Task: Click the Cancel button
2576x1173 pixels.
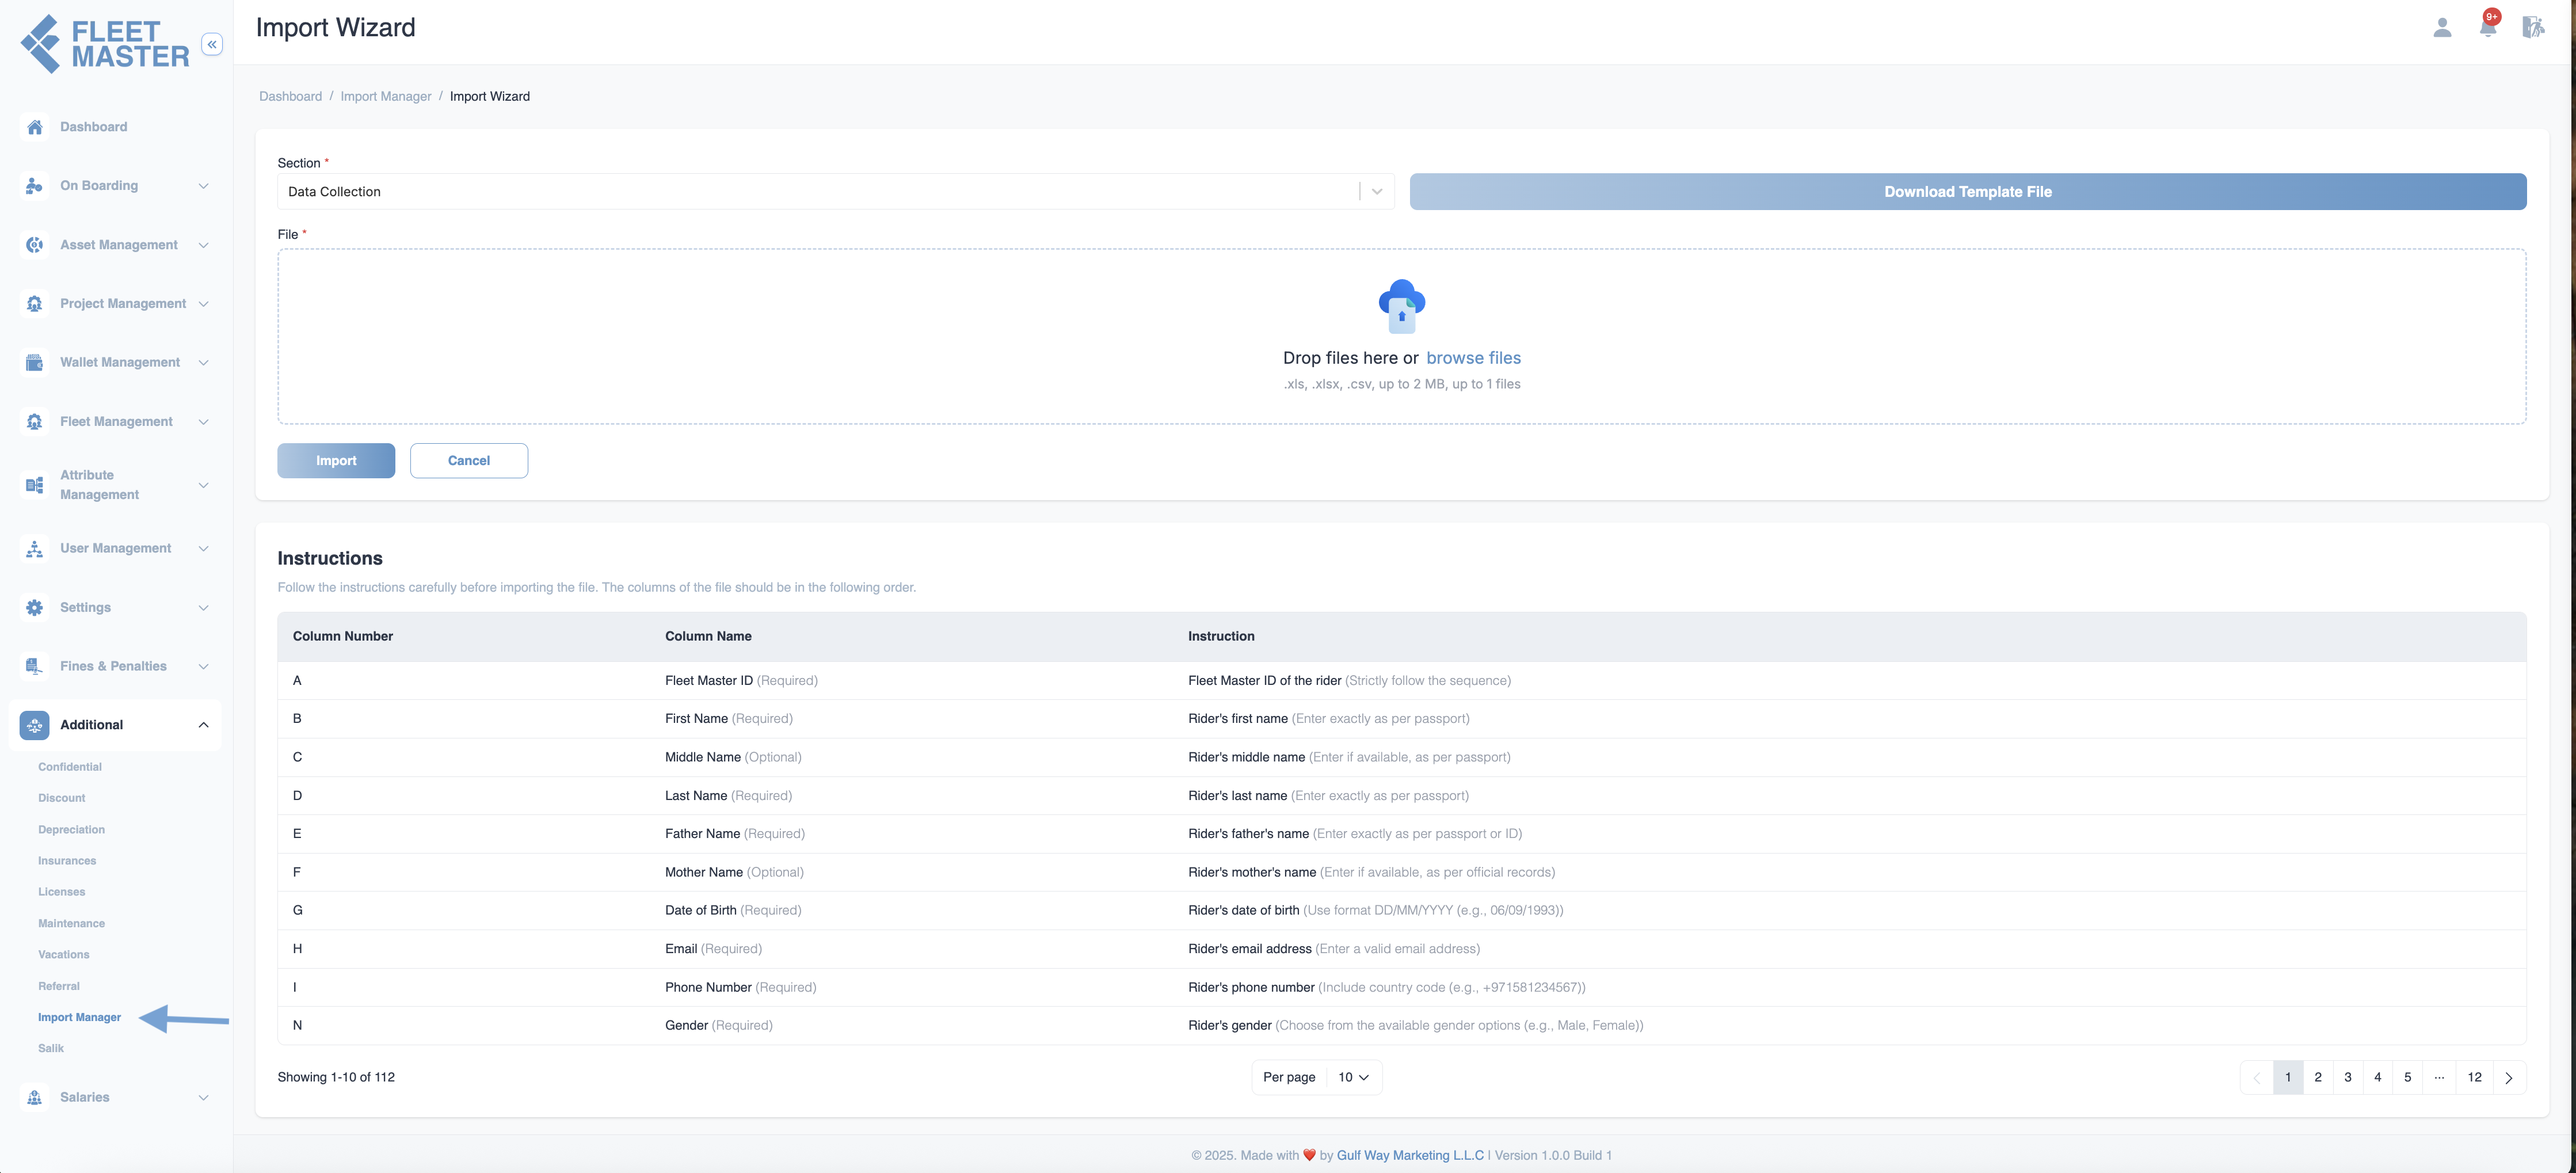Action: pyautogui.click(x=469, y=461)
